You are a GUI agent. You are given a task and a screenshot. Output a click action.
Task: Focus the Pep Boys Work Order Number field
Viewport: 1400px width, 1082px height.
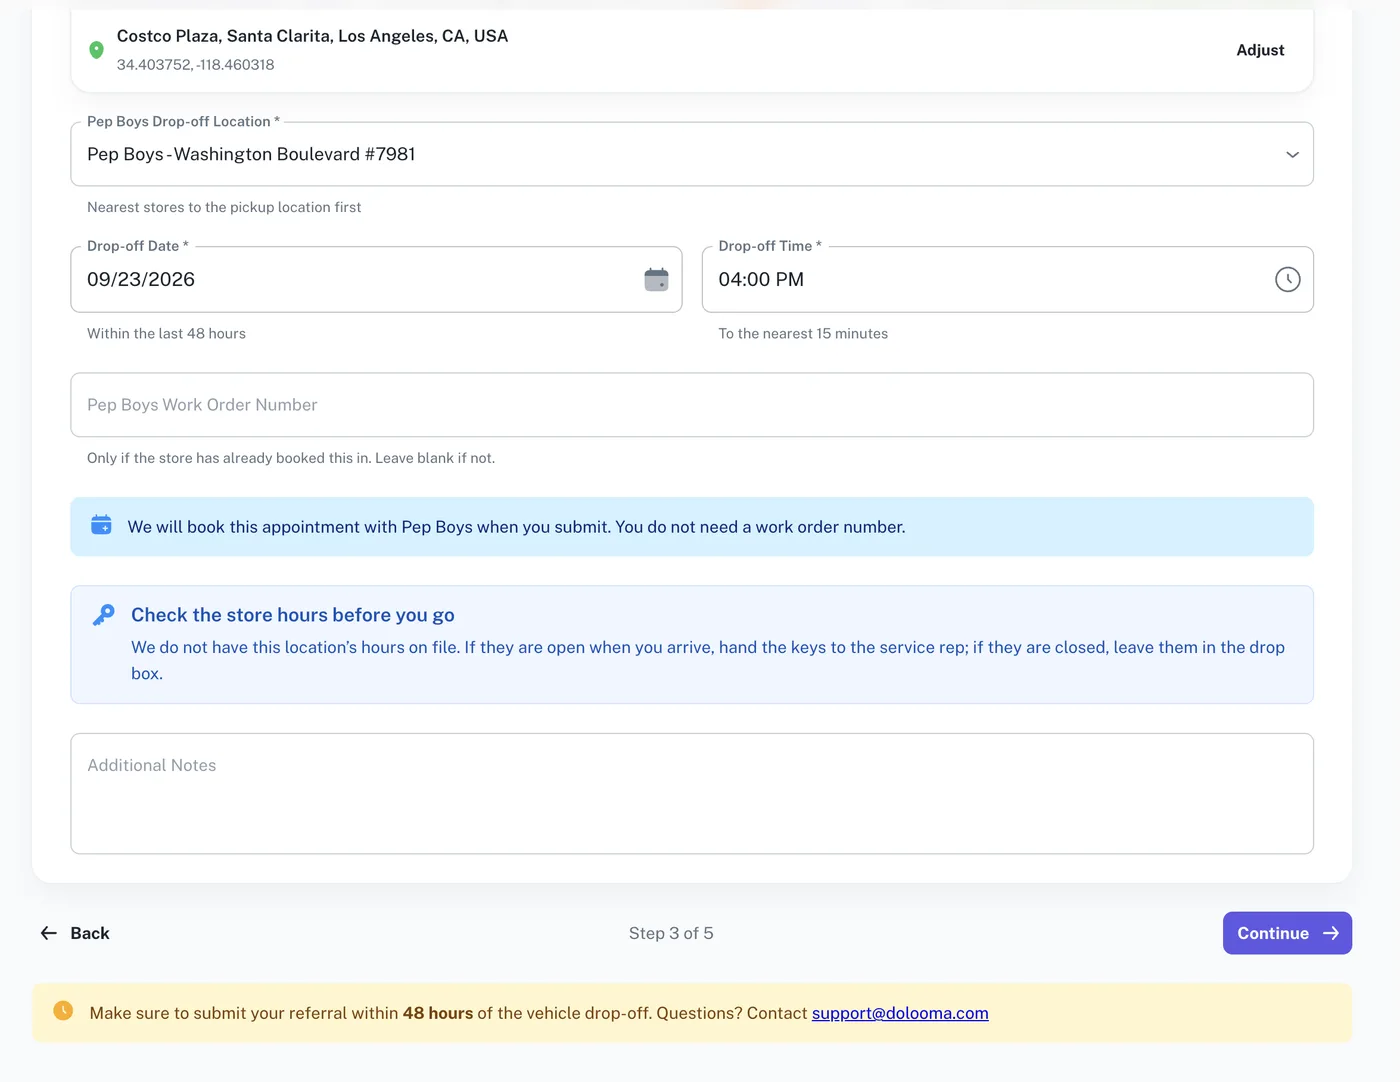pos(692,405)
